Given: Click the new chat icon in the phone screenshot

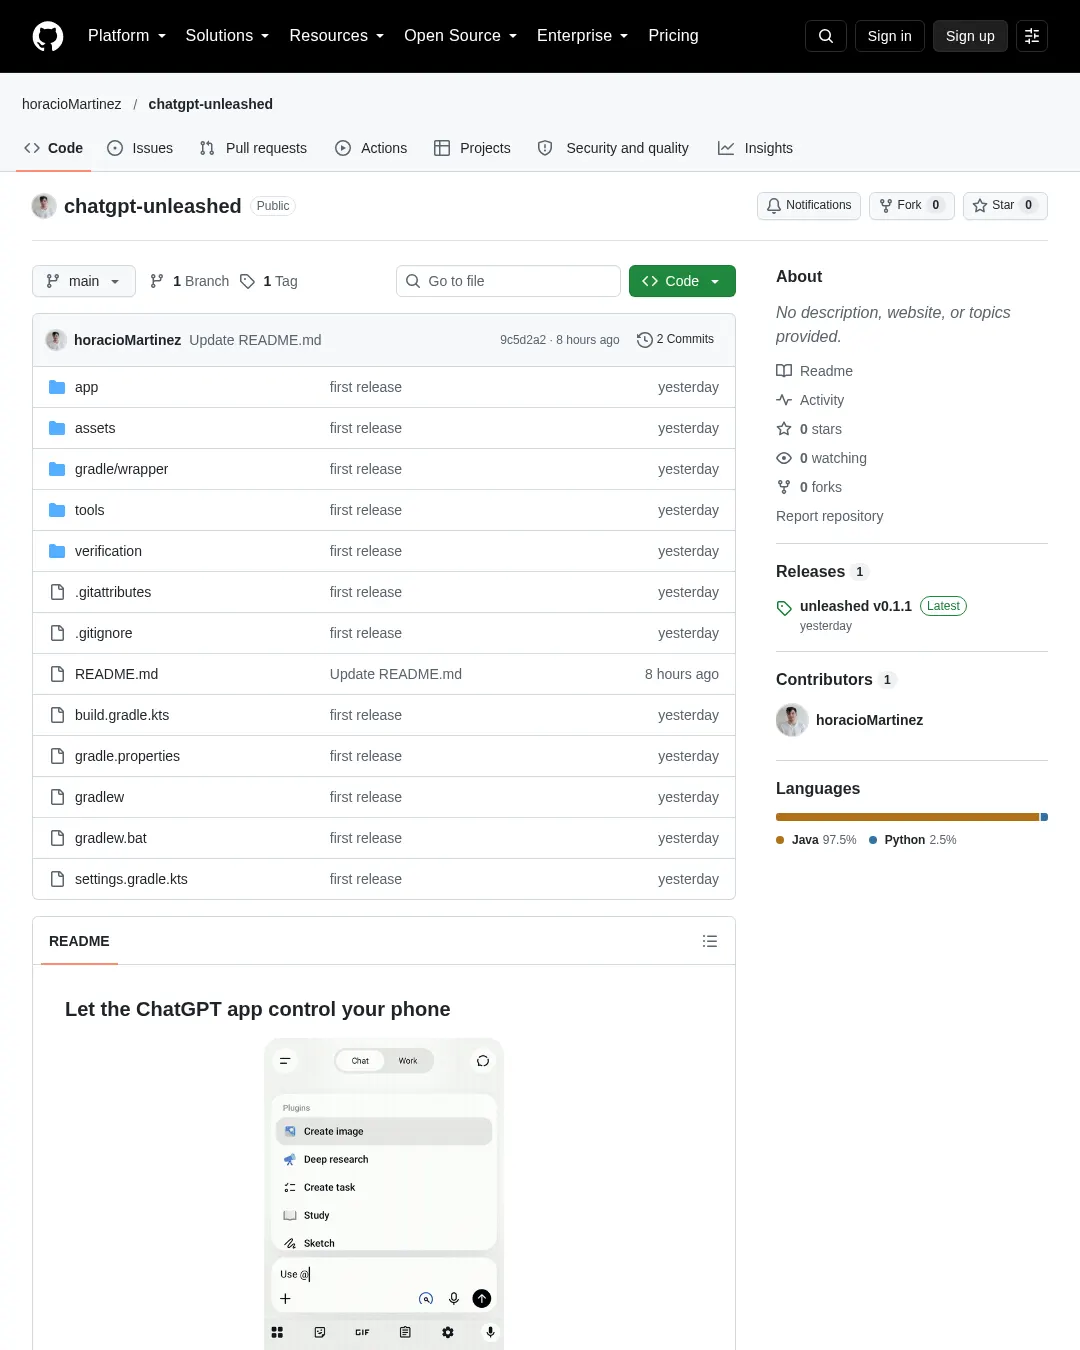Looking at the screenshot, I should pyautogui.click(x=483, y=1061).
